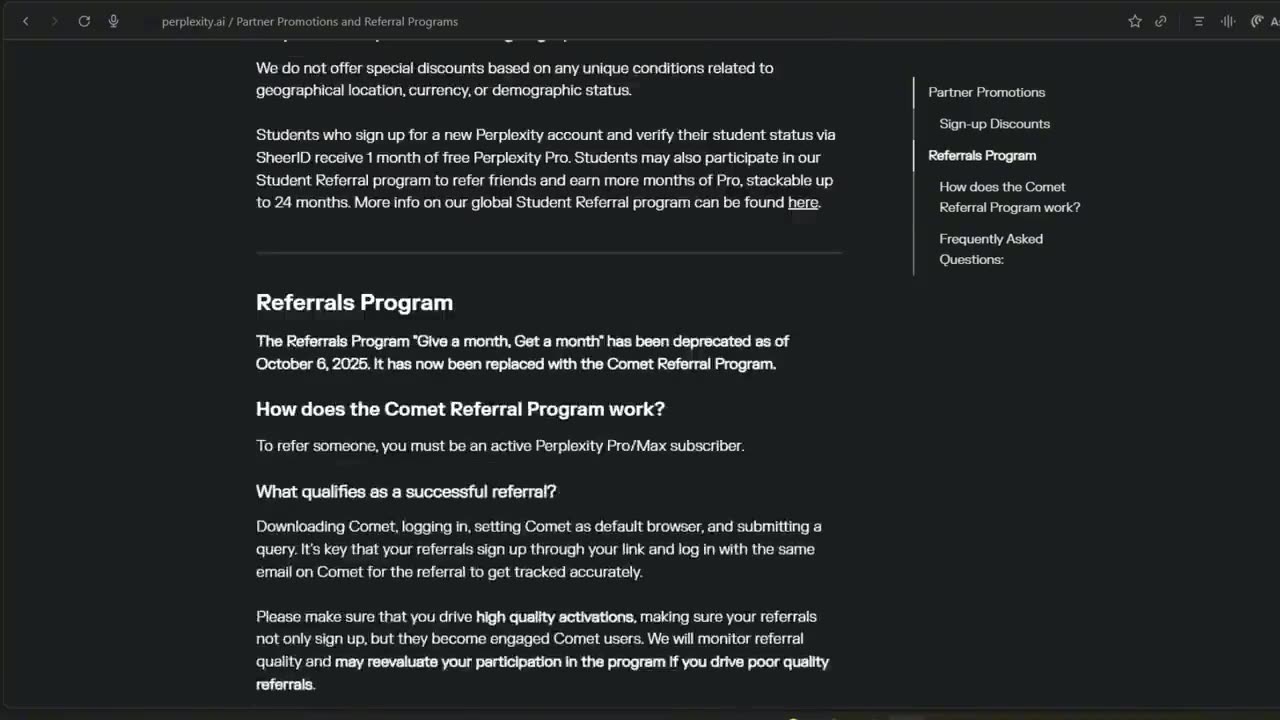Click the voice waveform icon in the toolbar
Screen dimensions: 1280x720
1228,21
